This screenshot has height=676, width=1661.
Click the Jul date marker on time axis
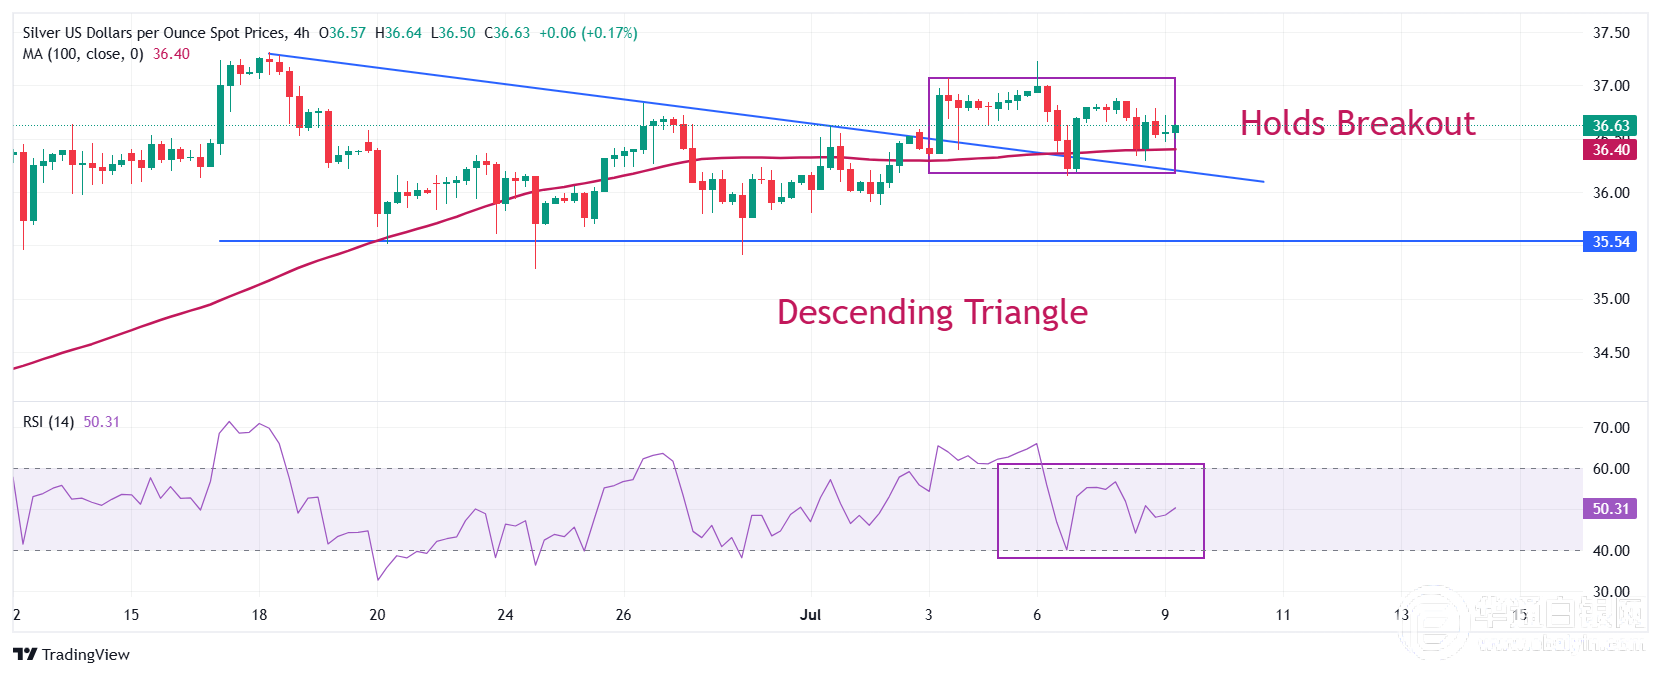pyautogui.click(x=810, y=615)
